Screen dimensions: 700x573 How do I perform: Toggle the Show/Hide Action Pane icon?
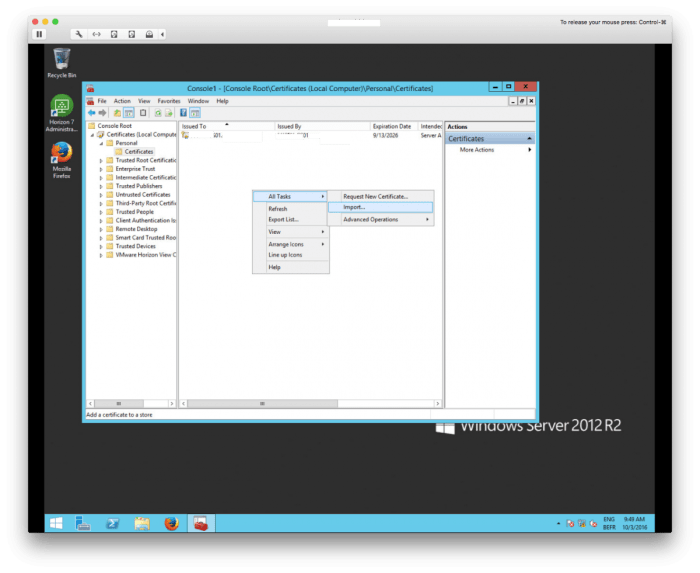click(196, 113)
